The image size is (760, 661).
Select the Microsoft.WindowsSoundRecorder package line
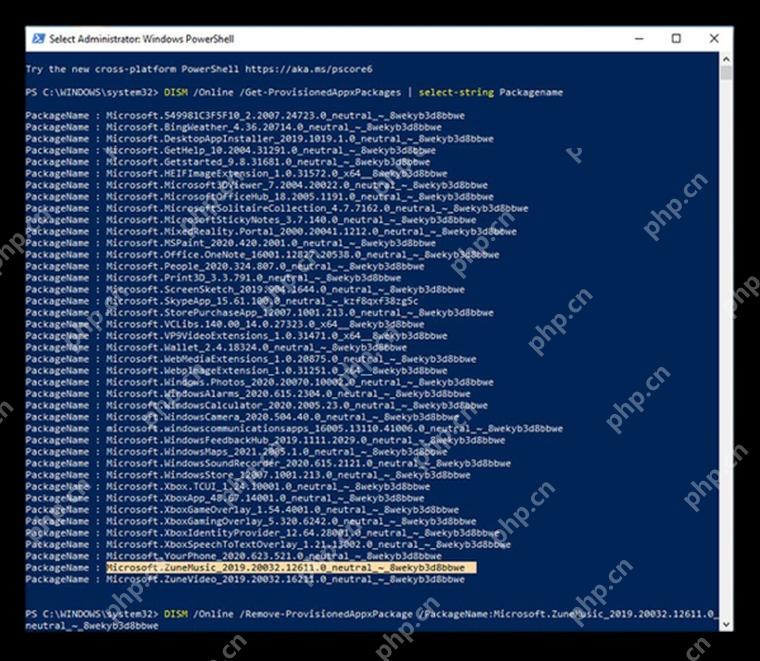click(268, 463)
